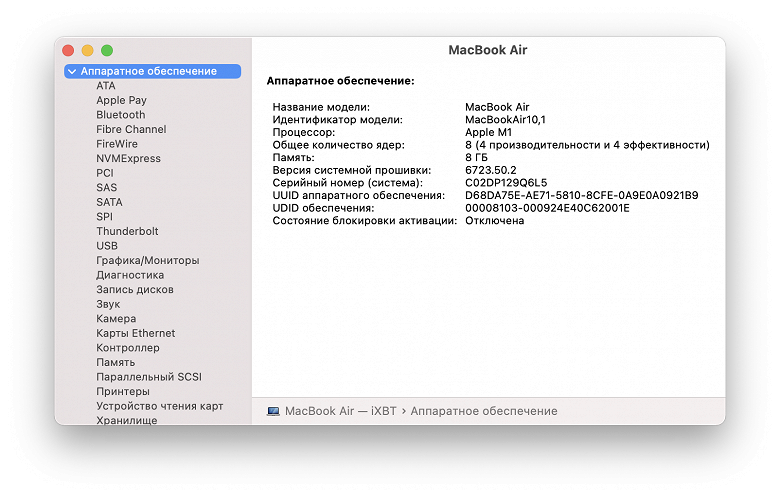Collapse the Аппаратное обеспечение section chevron
Viewport: 780px width, 497px height.
(72, 72)
